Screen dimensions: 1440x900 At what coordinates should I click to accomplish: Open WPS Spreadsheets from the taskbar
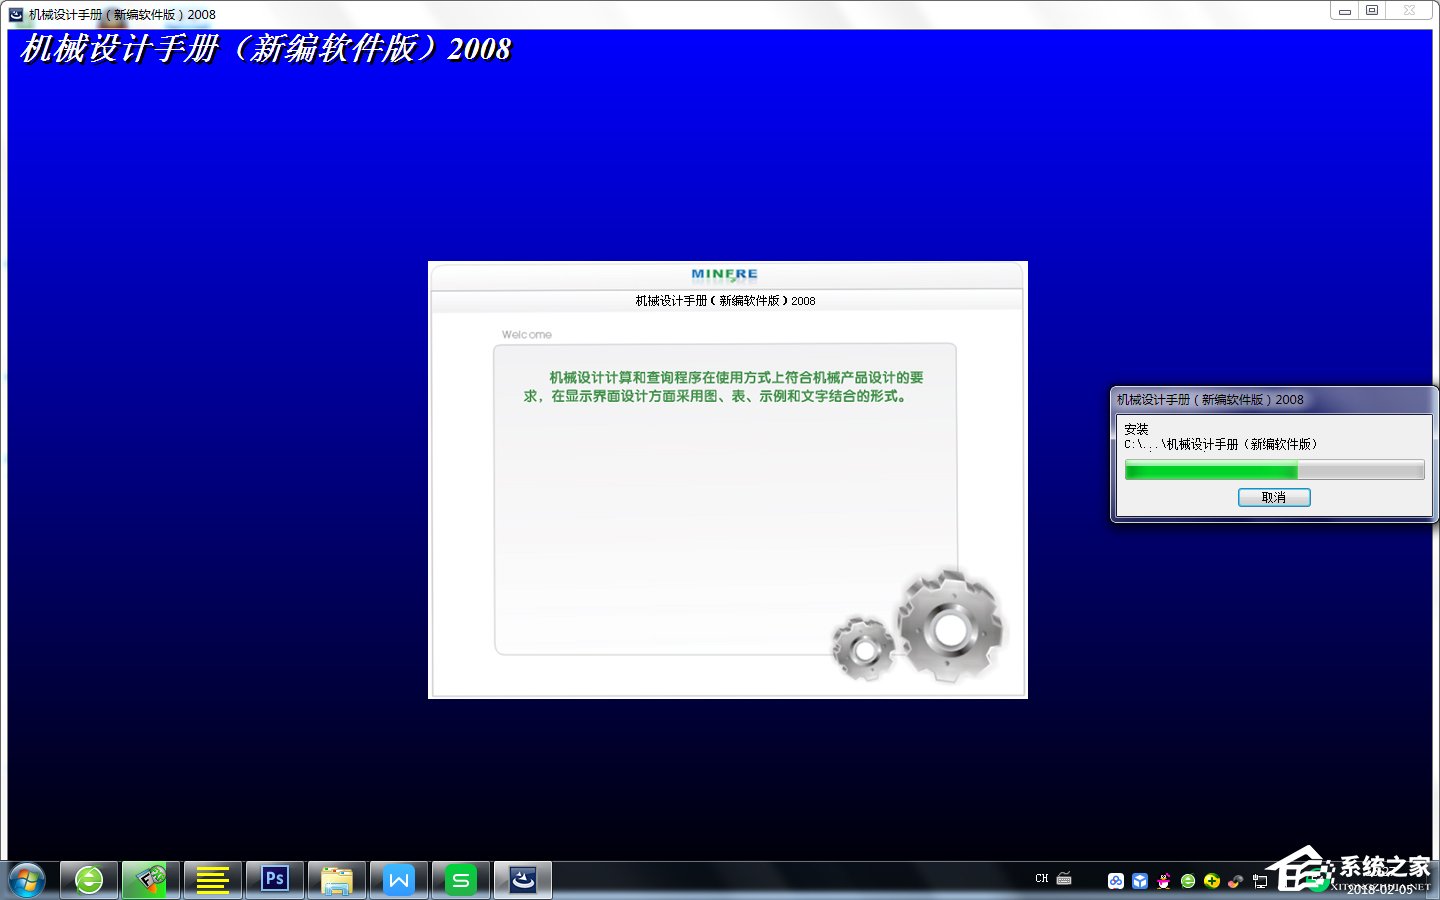[x=461, y=880]
